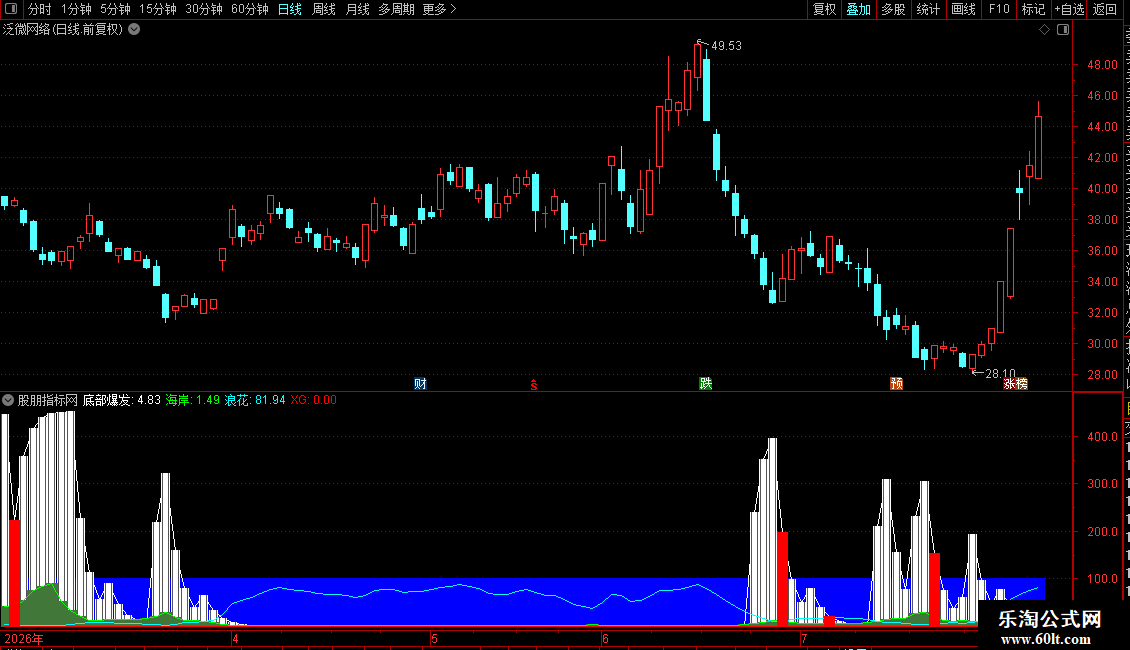Open the 多股 multi-stock view
This screenshot has width=1130, height=650.
click(x=893, y=9)
